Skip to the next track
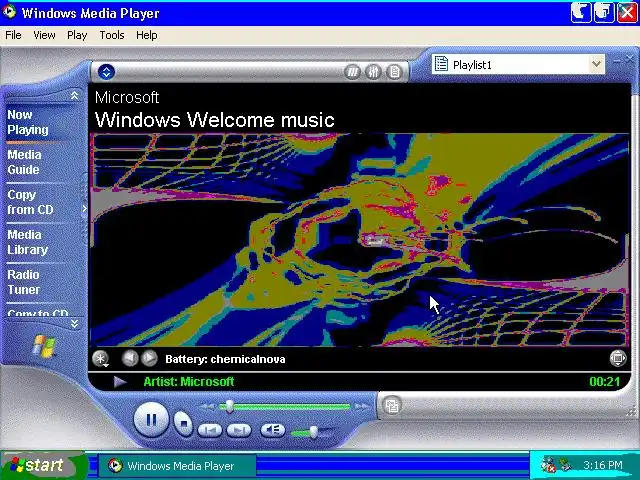The width and height of the screenshot is (640, 480). [238, 430]
